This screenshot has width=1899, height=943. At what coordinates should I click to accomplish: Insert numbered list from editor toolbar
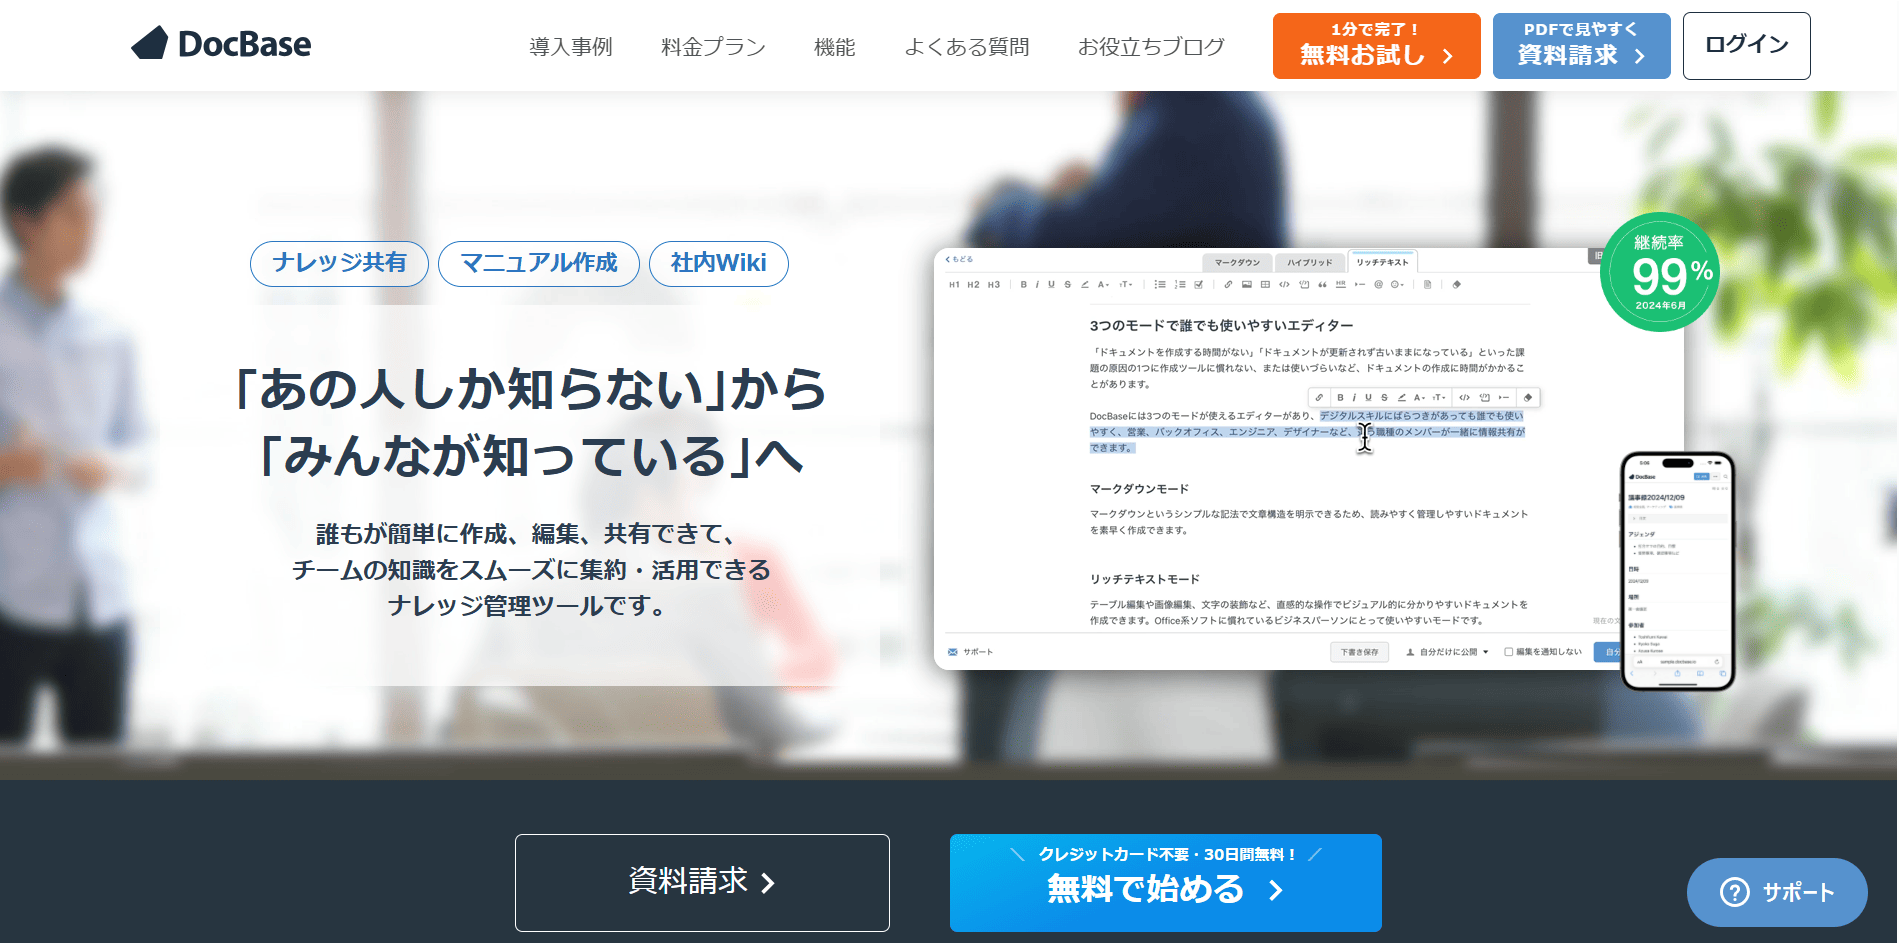click(x=1180, y=285)
